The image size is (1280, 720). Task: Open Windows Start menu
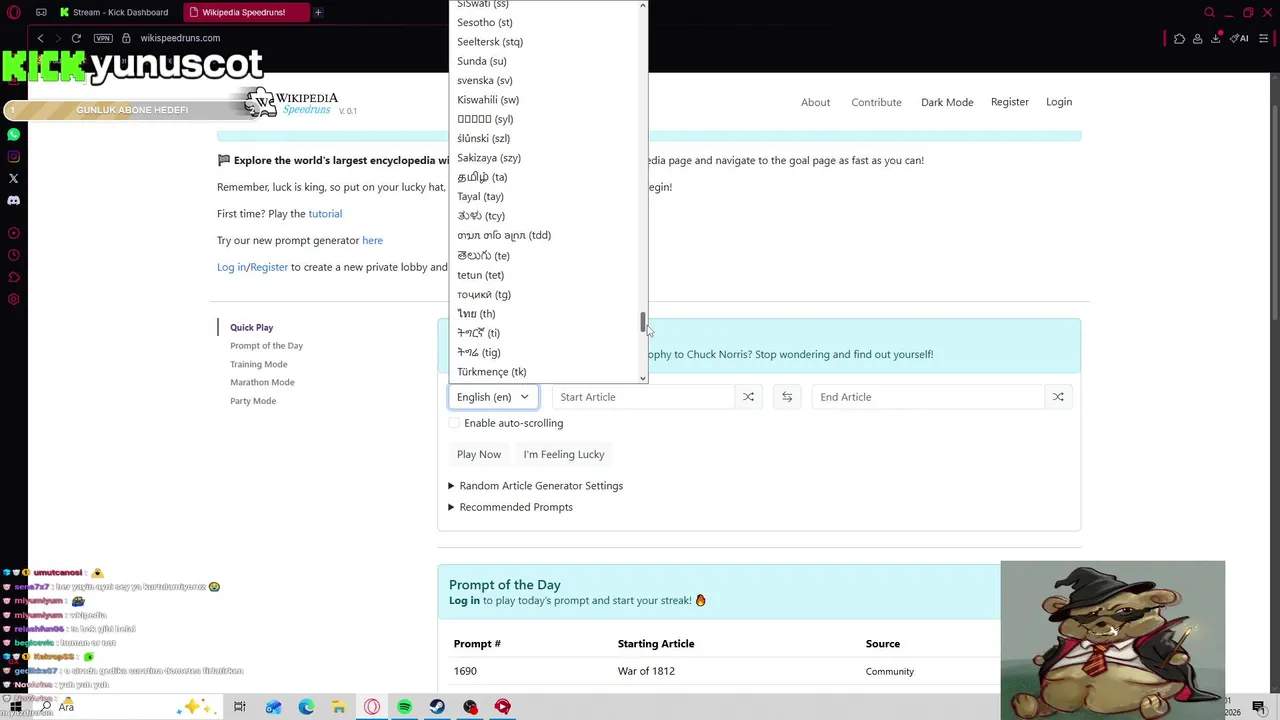click(x=16, y=707)
